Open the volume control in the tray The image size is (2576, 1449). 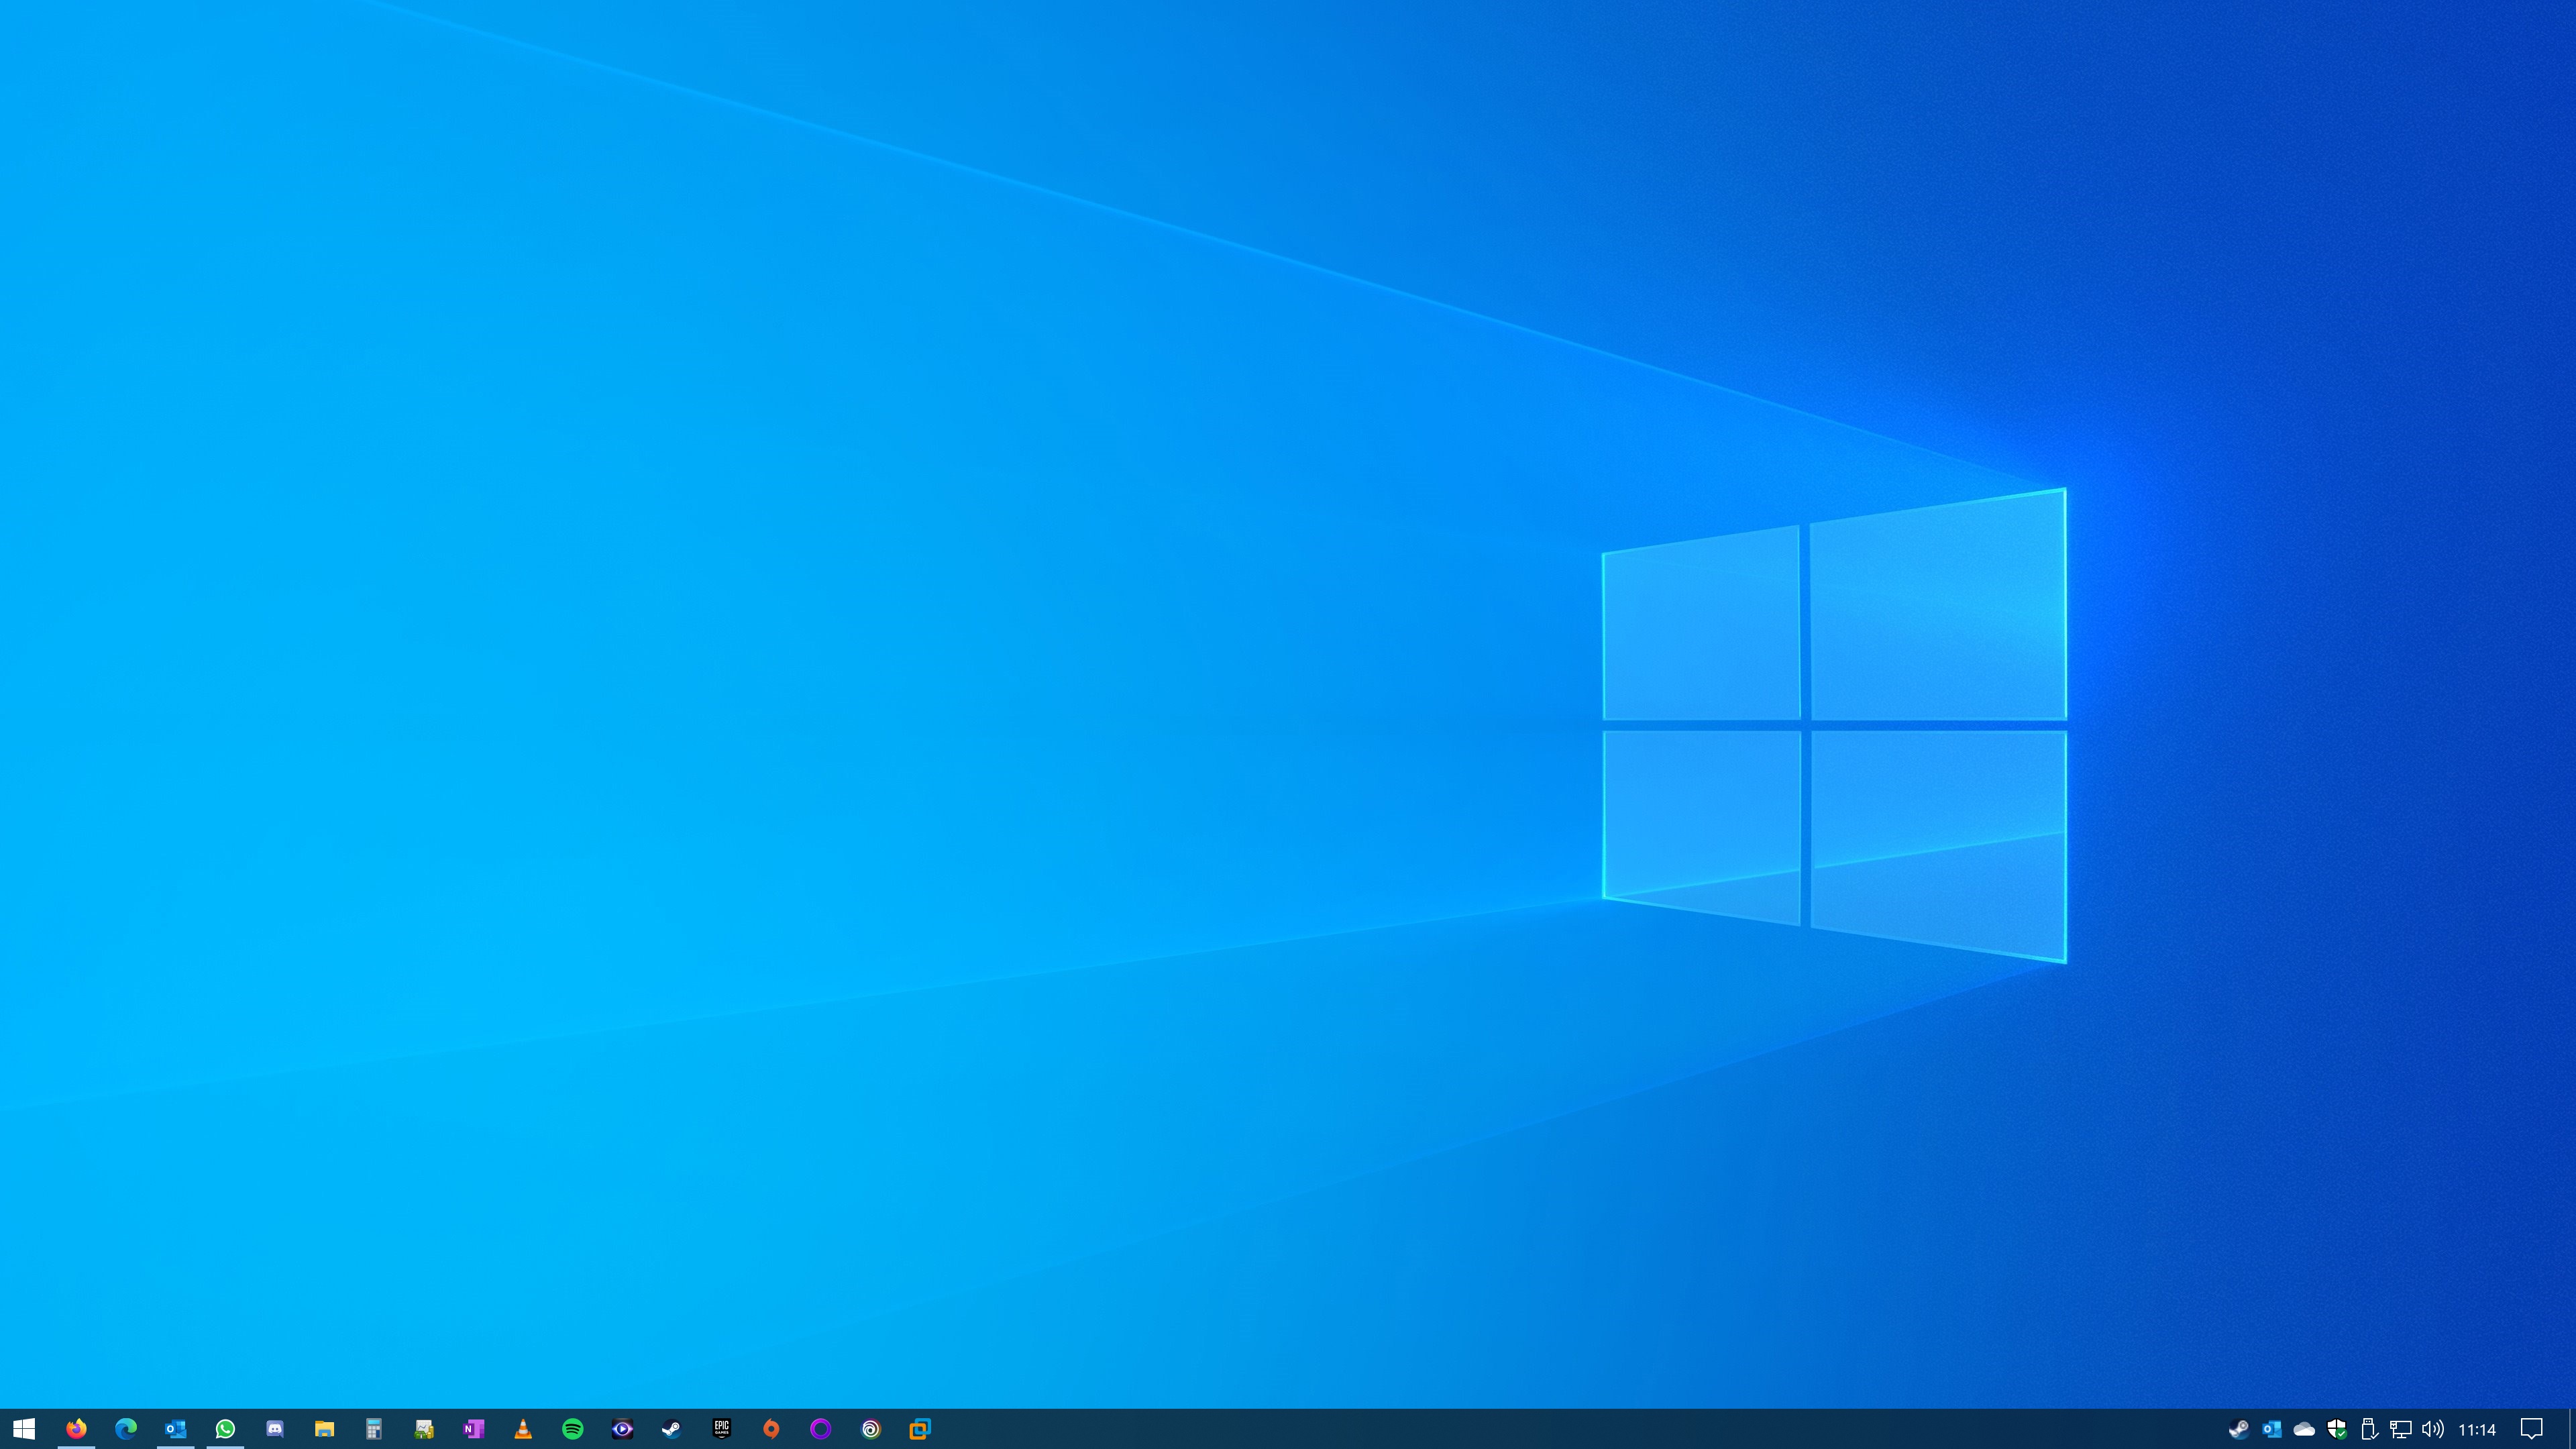[2433, 1429]
